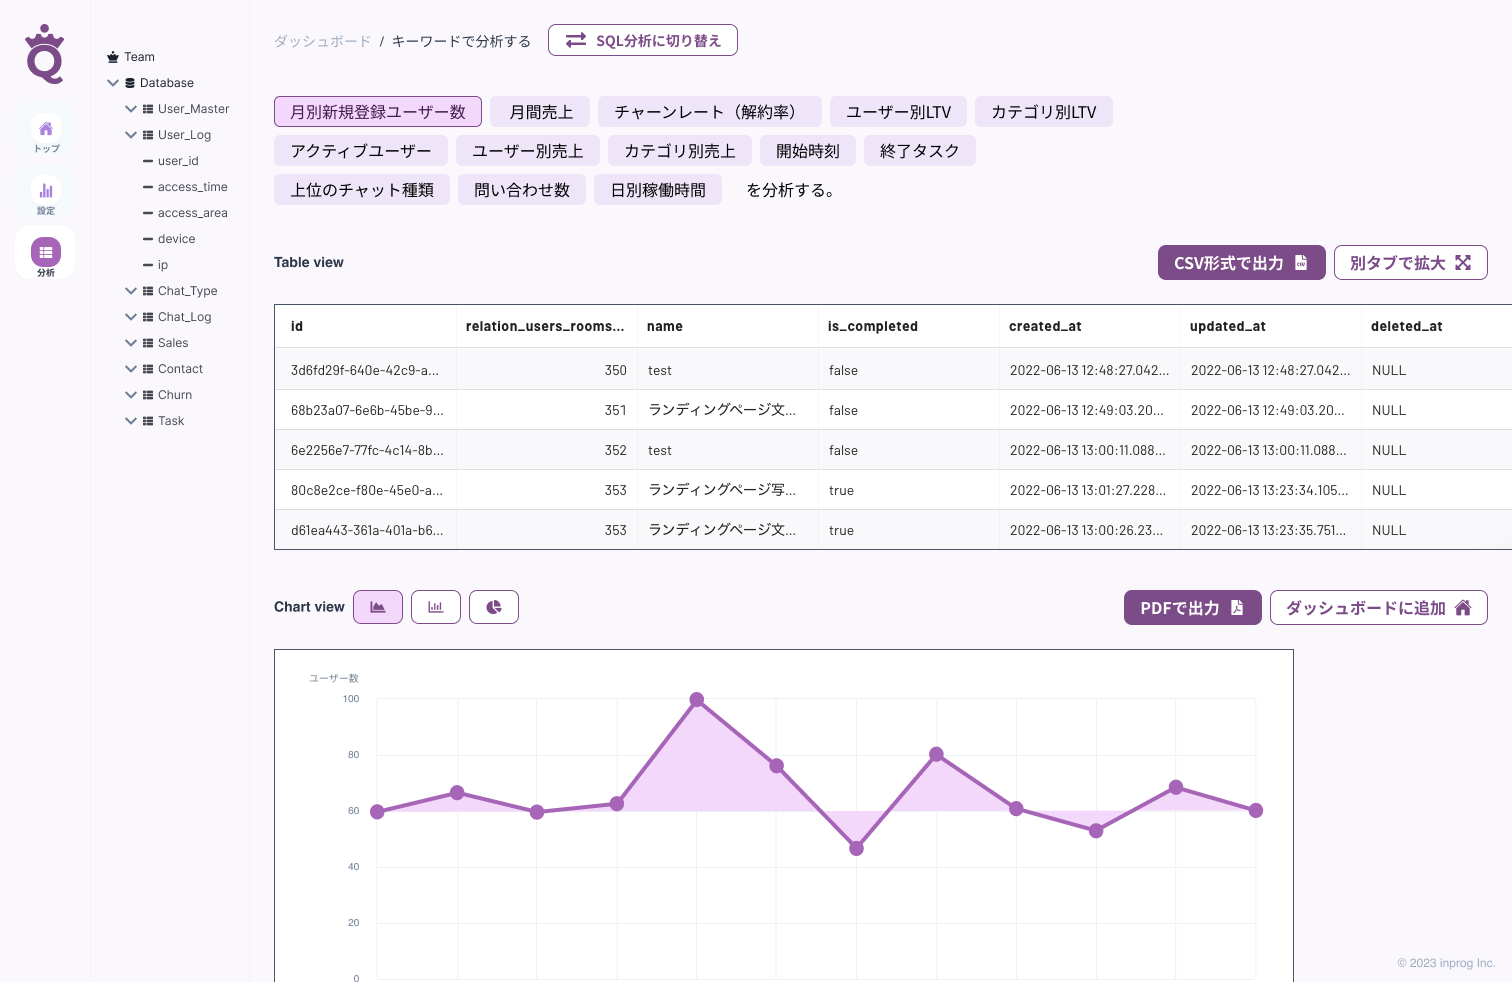Export table with CSV形式で出力 button
1512x982 pixels.
(1241, 263)
